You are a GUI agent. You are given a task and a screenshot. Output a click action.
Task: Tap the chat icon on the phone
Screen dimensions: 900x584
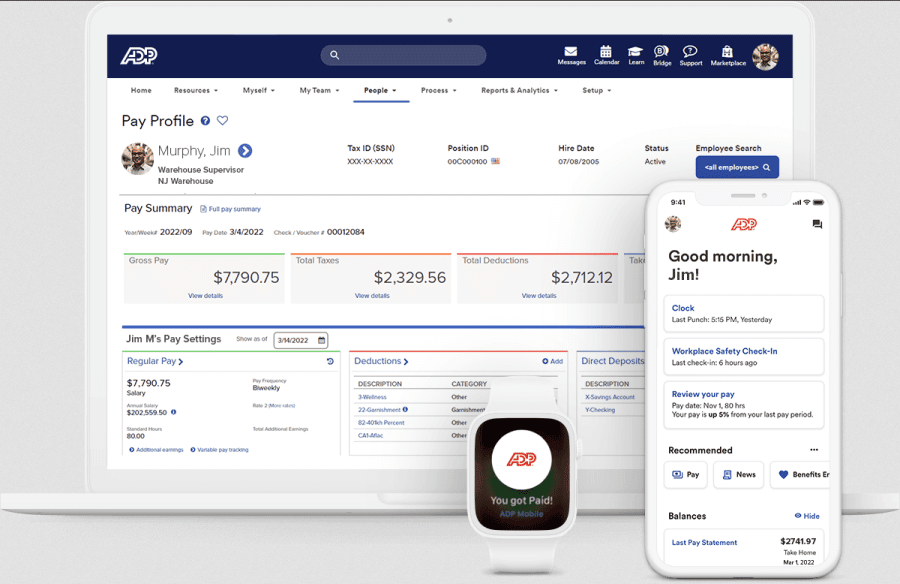[817, 224]
